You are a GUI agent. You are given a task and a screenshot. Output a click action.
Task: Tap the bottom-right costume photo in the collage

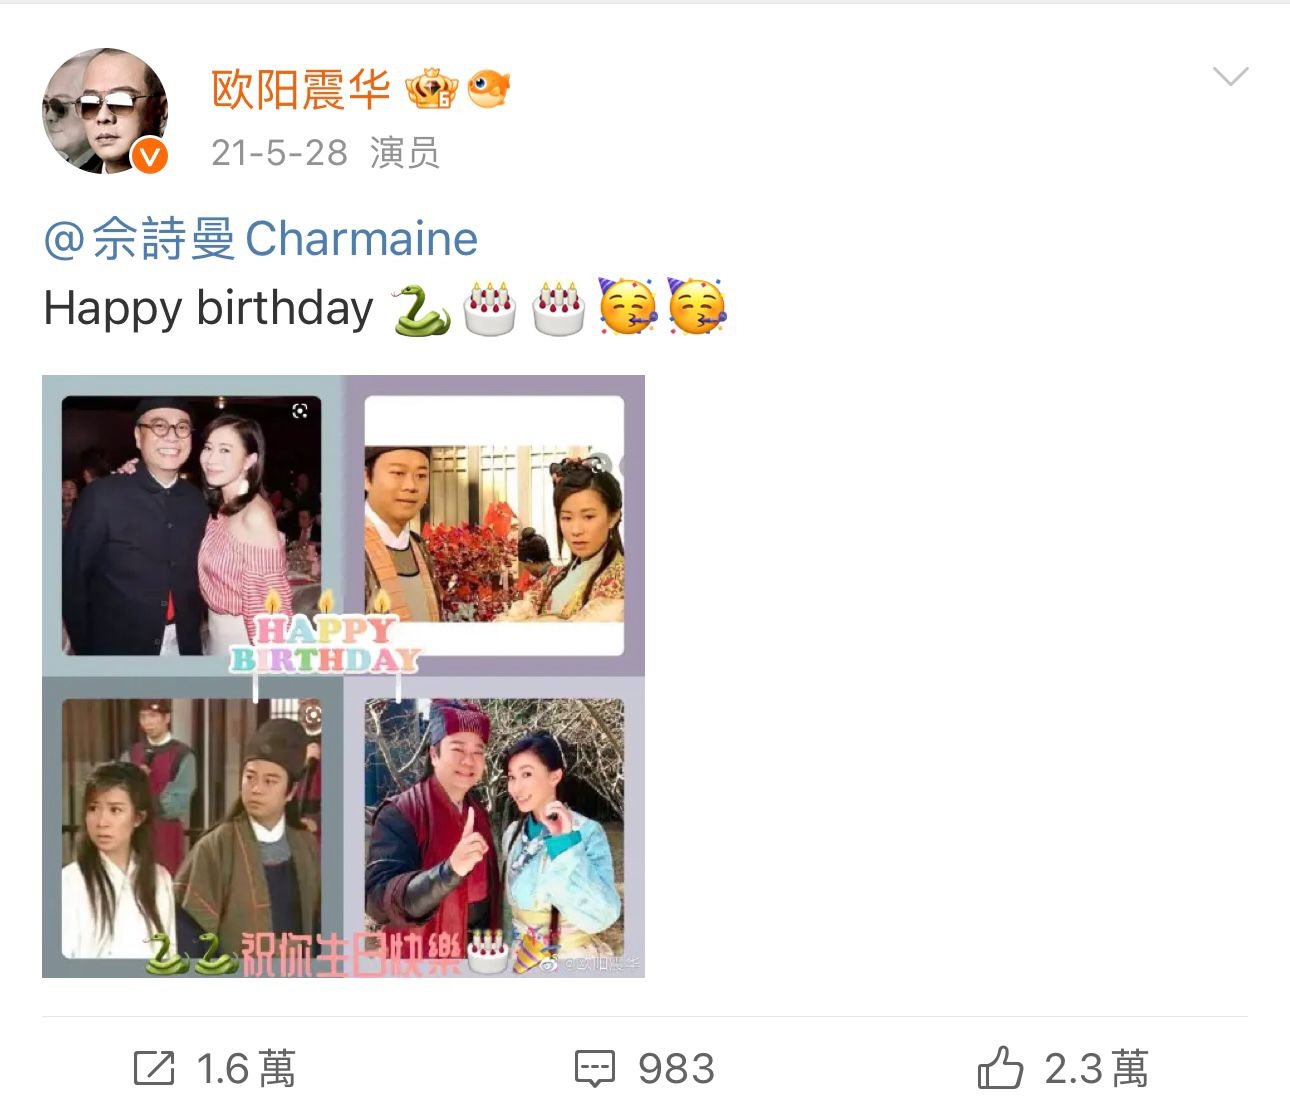pos(495,828)
